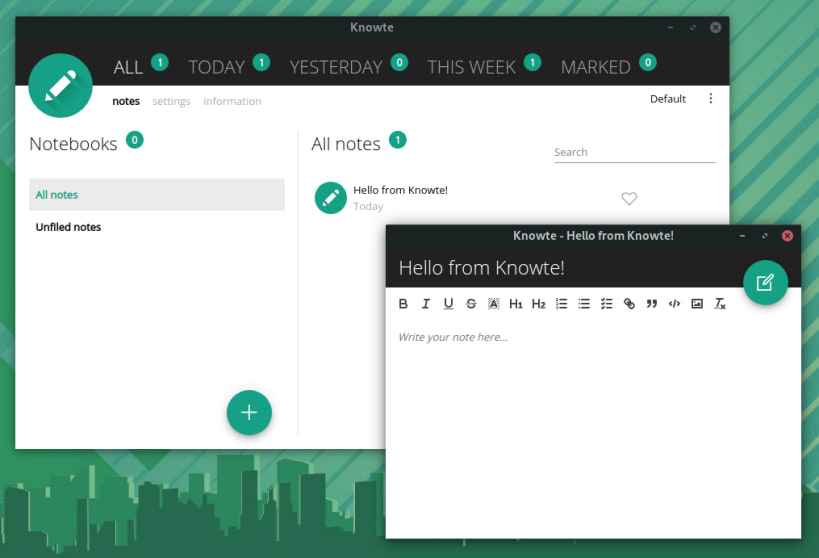819x558 pixels.
Task: Switch to the YESTERDAY filter tab
Action: 336,67
